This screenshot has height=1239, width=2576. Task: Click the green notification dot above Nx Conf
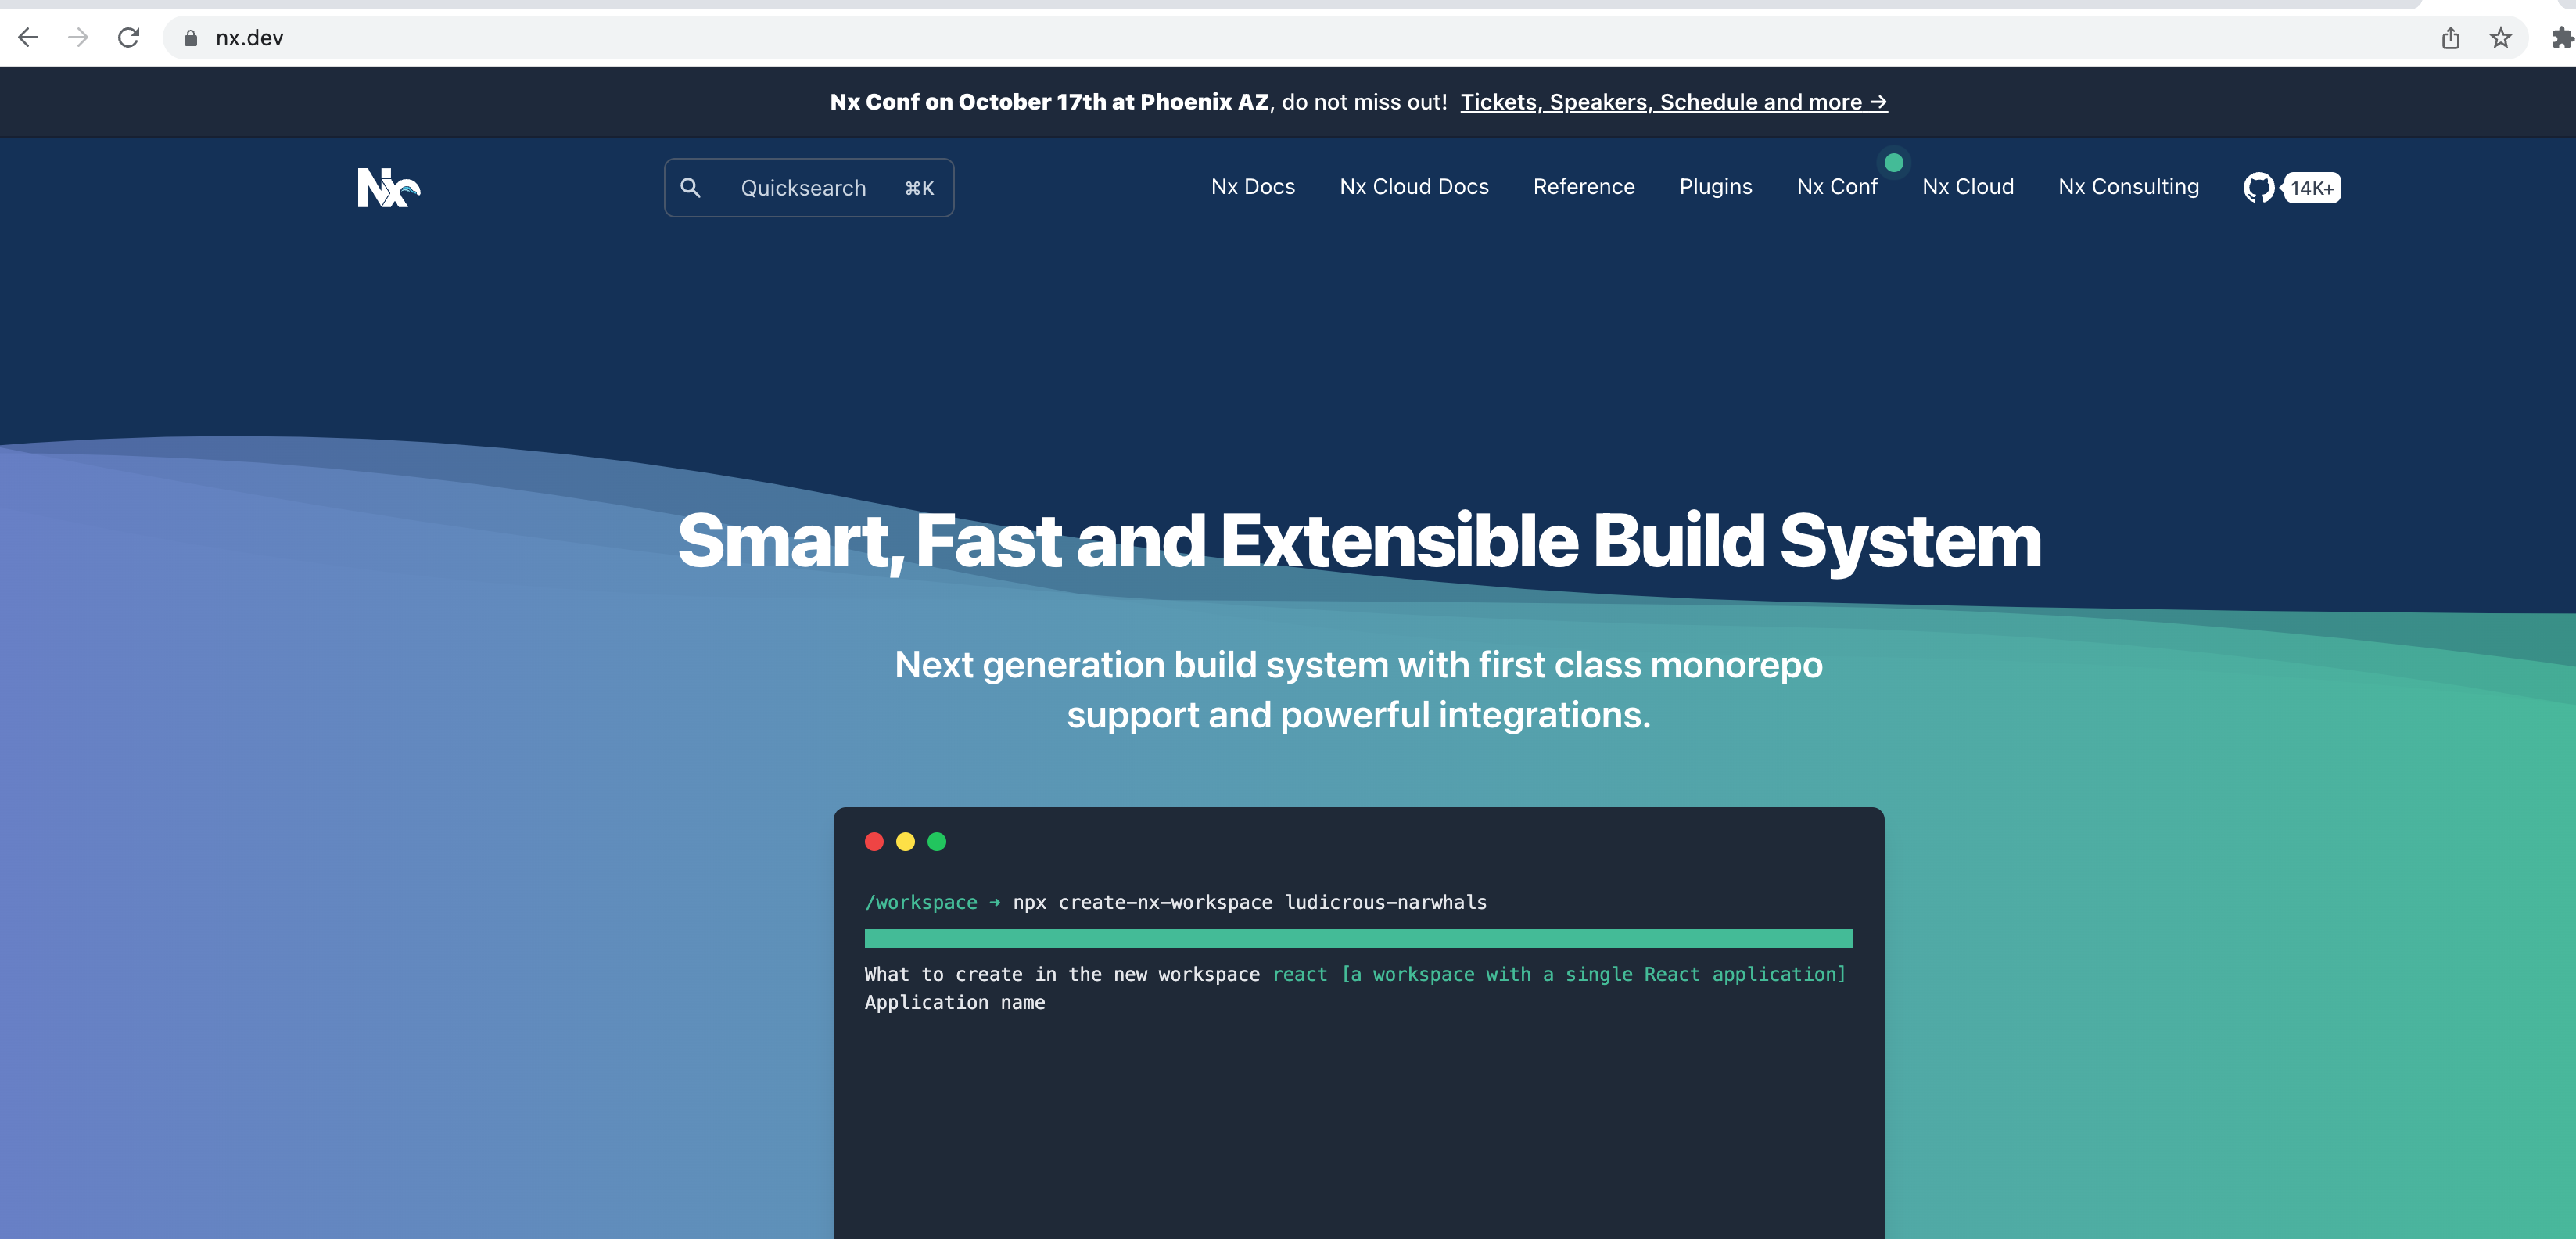tap(1893, 162)
